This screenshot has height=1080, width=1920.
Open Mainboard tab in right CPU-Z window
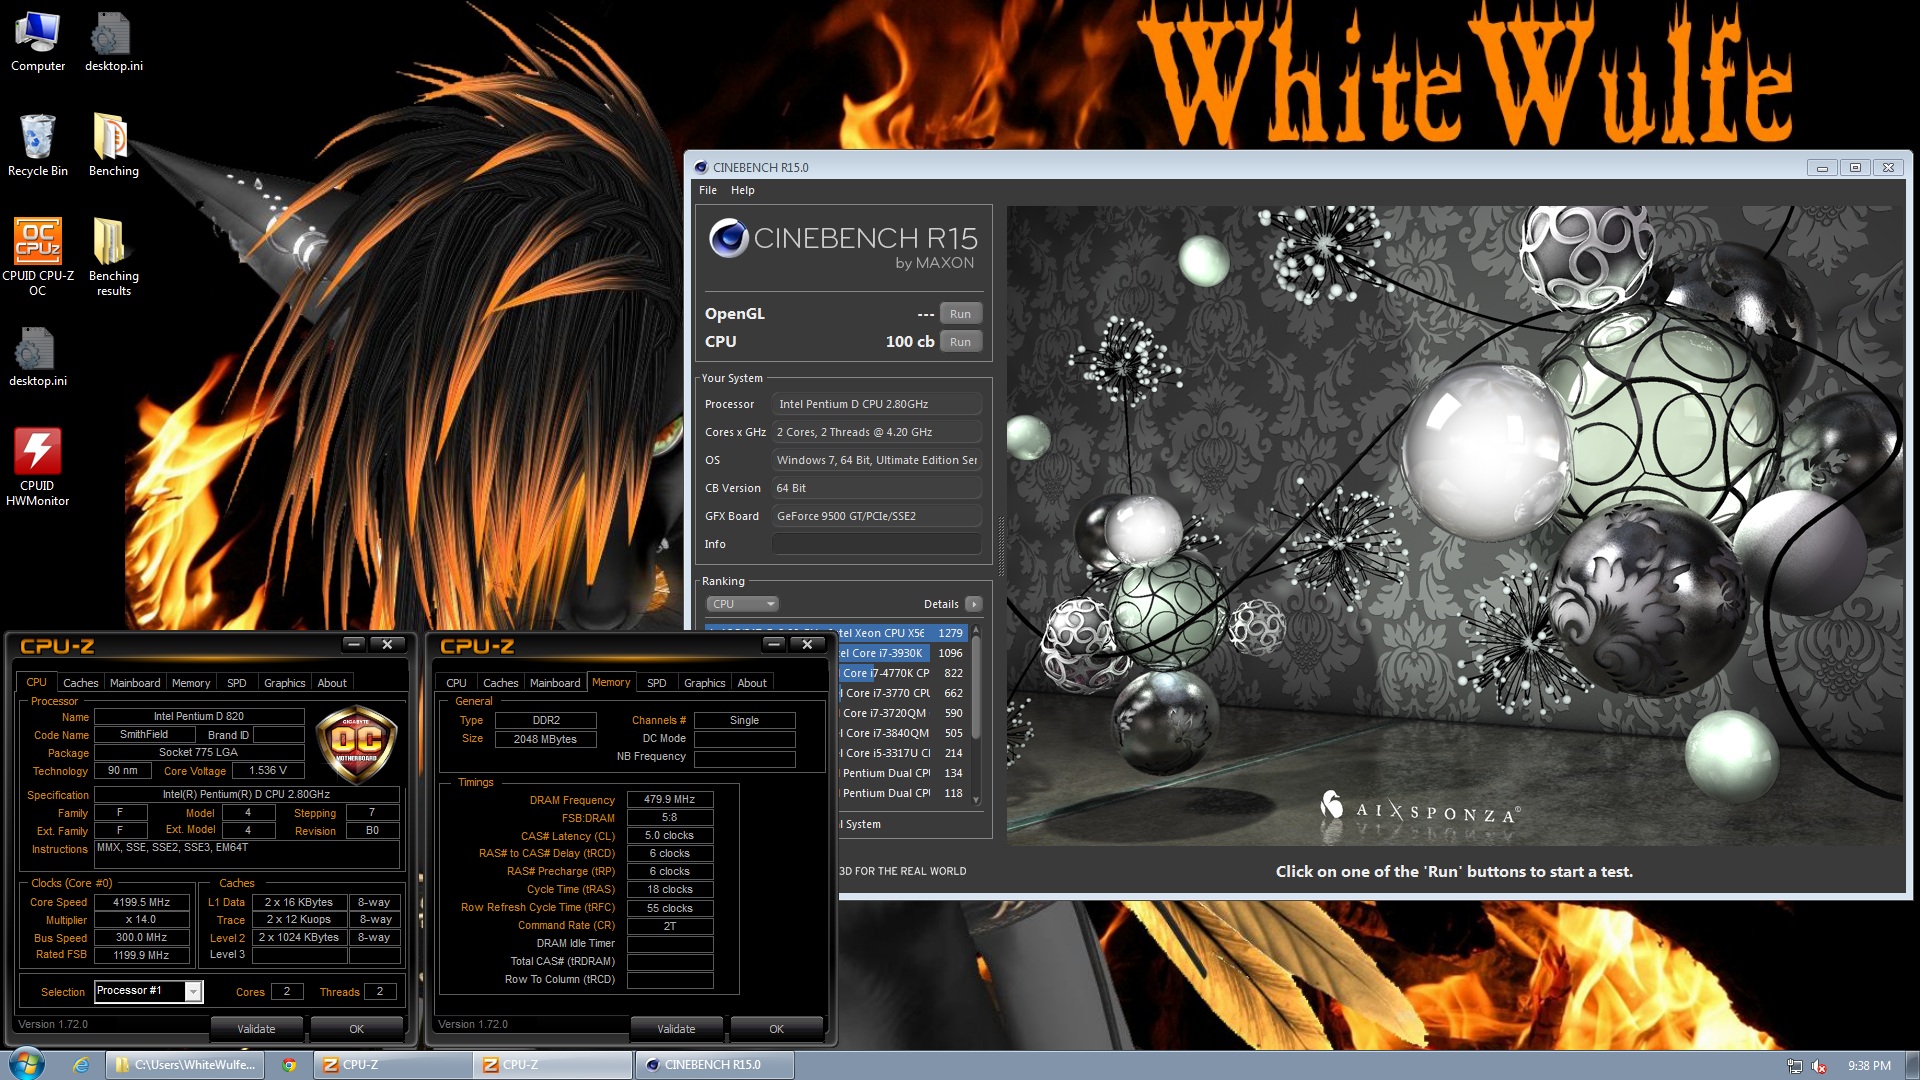555,683
